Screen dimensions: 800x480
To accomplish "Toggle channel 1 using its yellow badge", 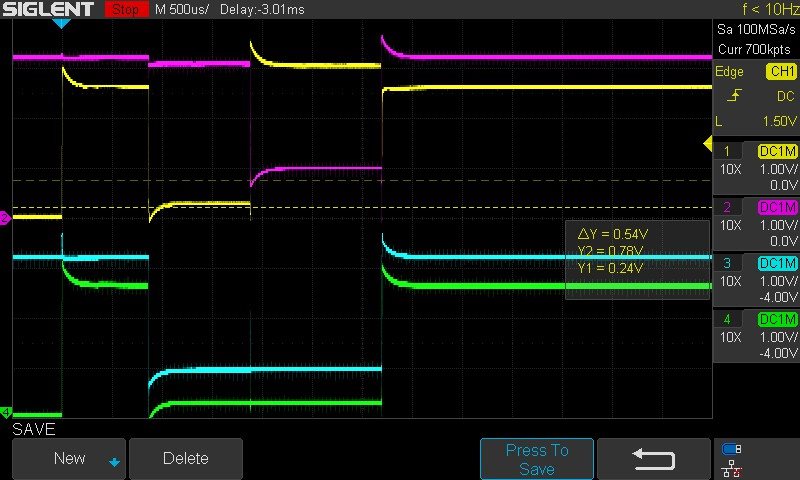I will coord(777,151).
